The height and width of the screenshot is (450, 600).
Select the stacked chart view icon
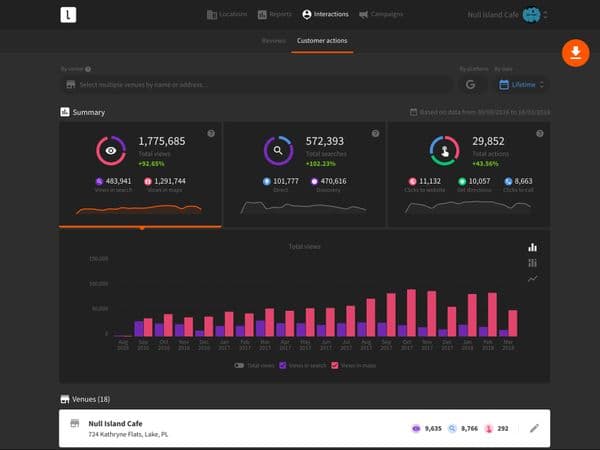pyautogui.click(x=533, y=263)
